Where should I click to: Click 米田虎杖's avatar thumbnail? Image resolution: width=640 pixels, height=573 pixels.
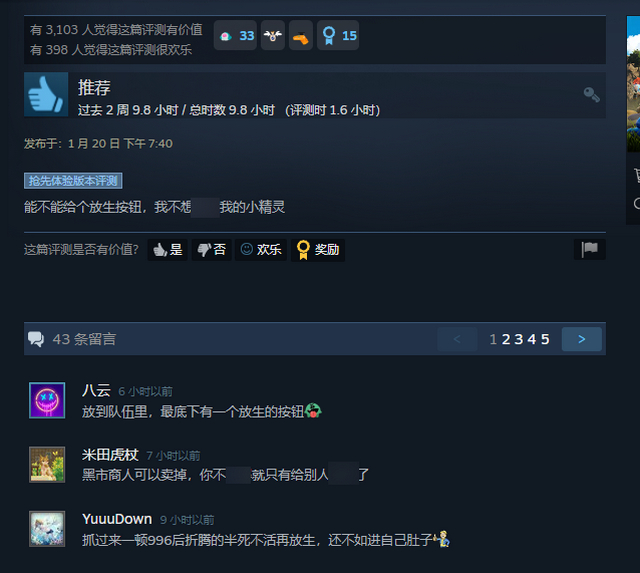[47, 464]
